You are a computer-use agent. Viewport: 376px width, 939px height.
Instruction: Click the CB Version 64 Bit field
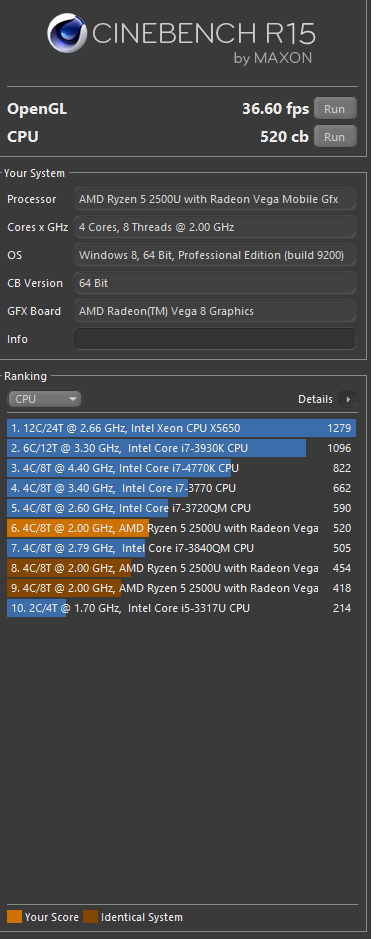click(215, 283)
